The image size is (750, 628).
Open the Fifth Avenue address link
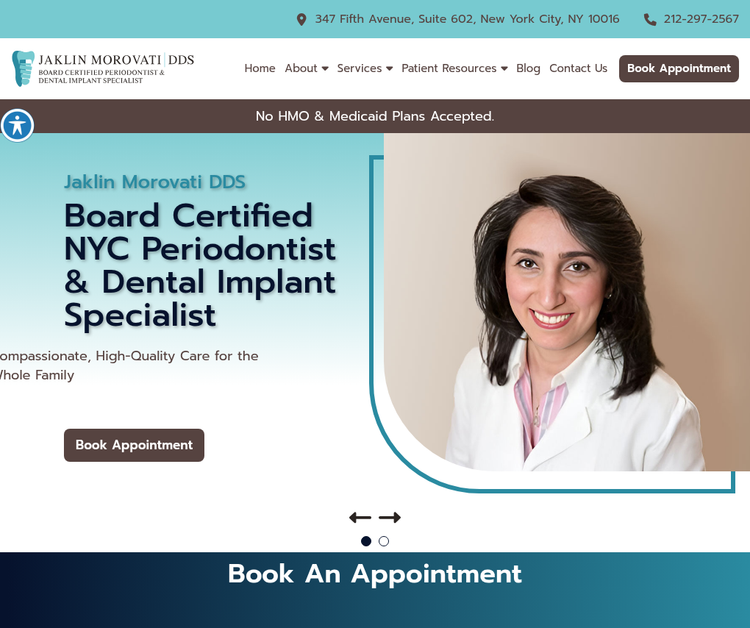point(467,19)
